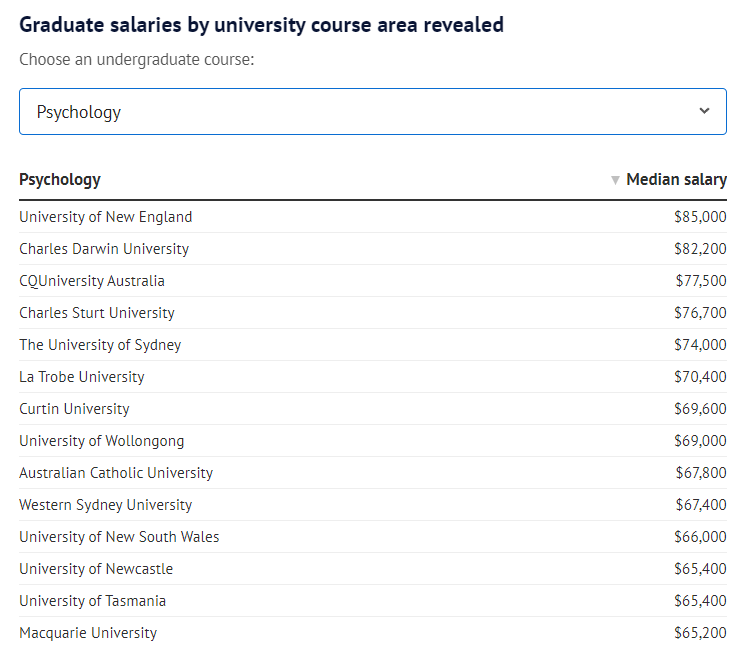Sort by Median salary column
Viewport: 749px width, 662px height.
point(676,180)
